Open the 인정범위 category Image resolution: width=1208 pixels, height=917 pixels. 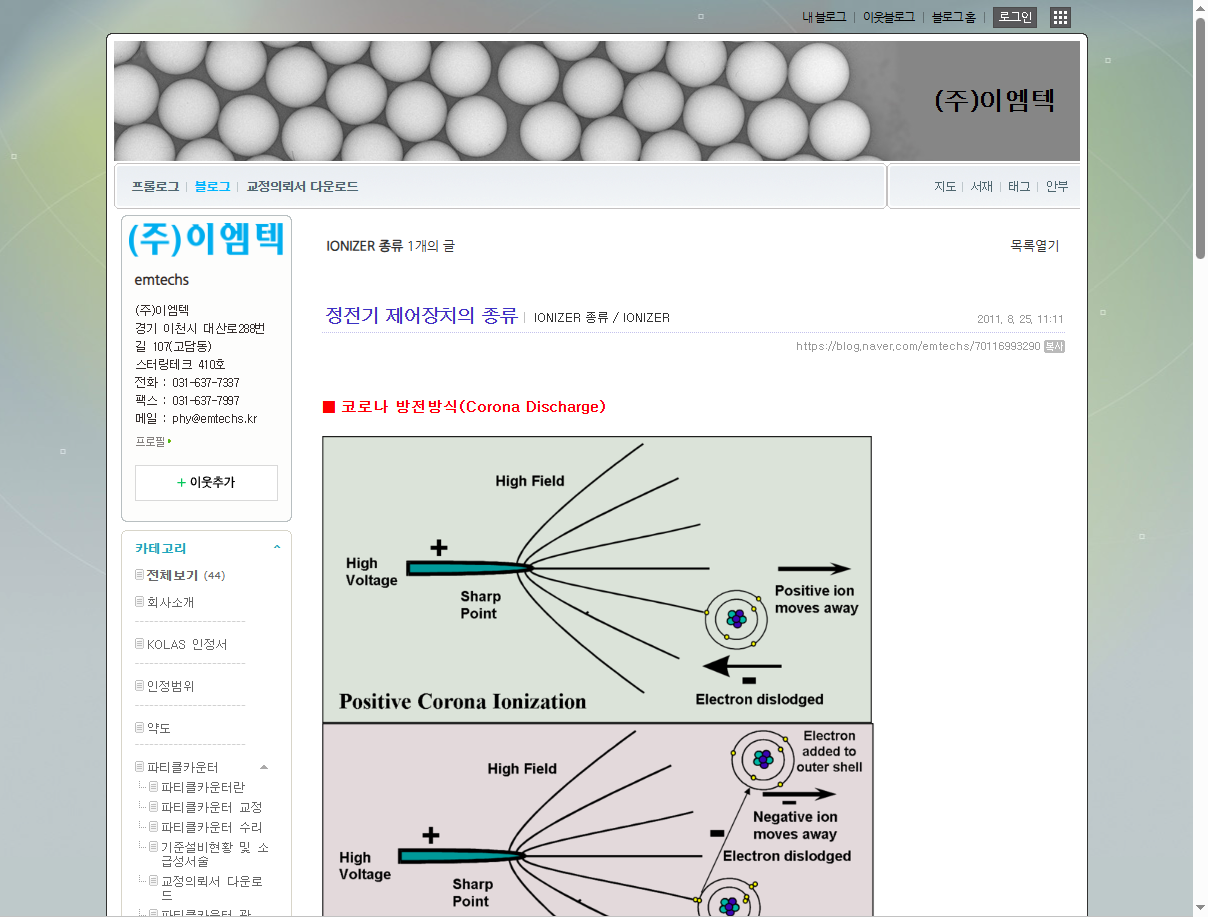click(x=171, y=686)
